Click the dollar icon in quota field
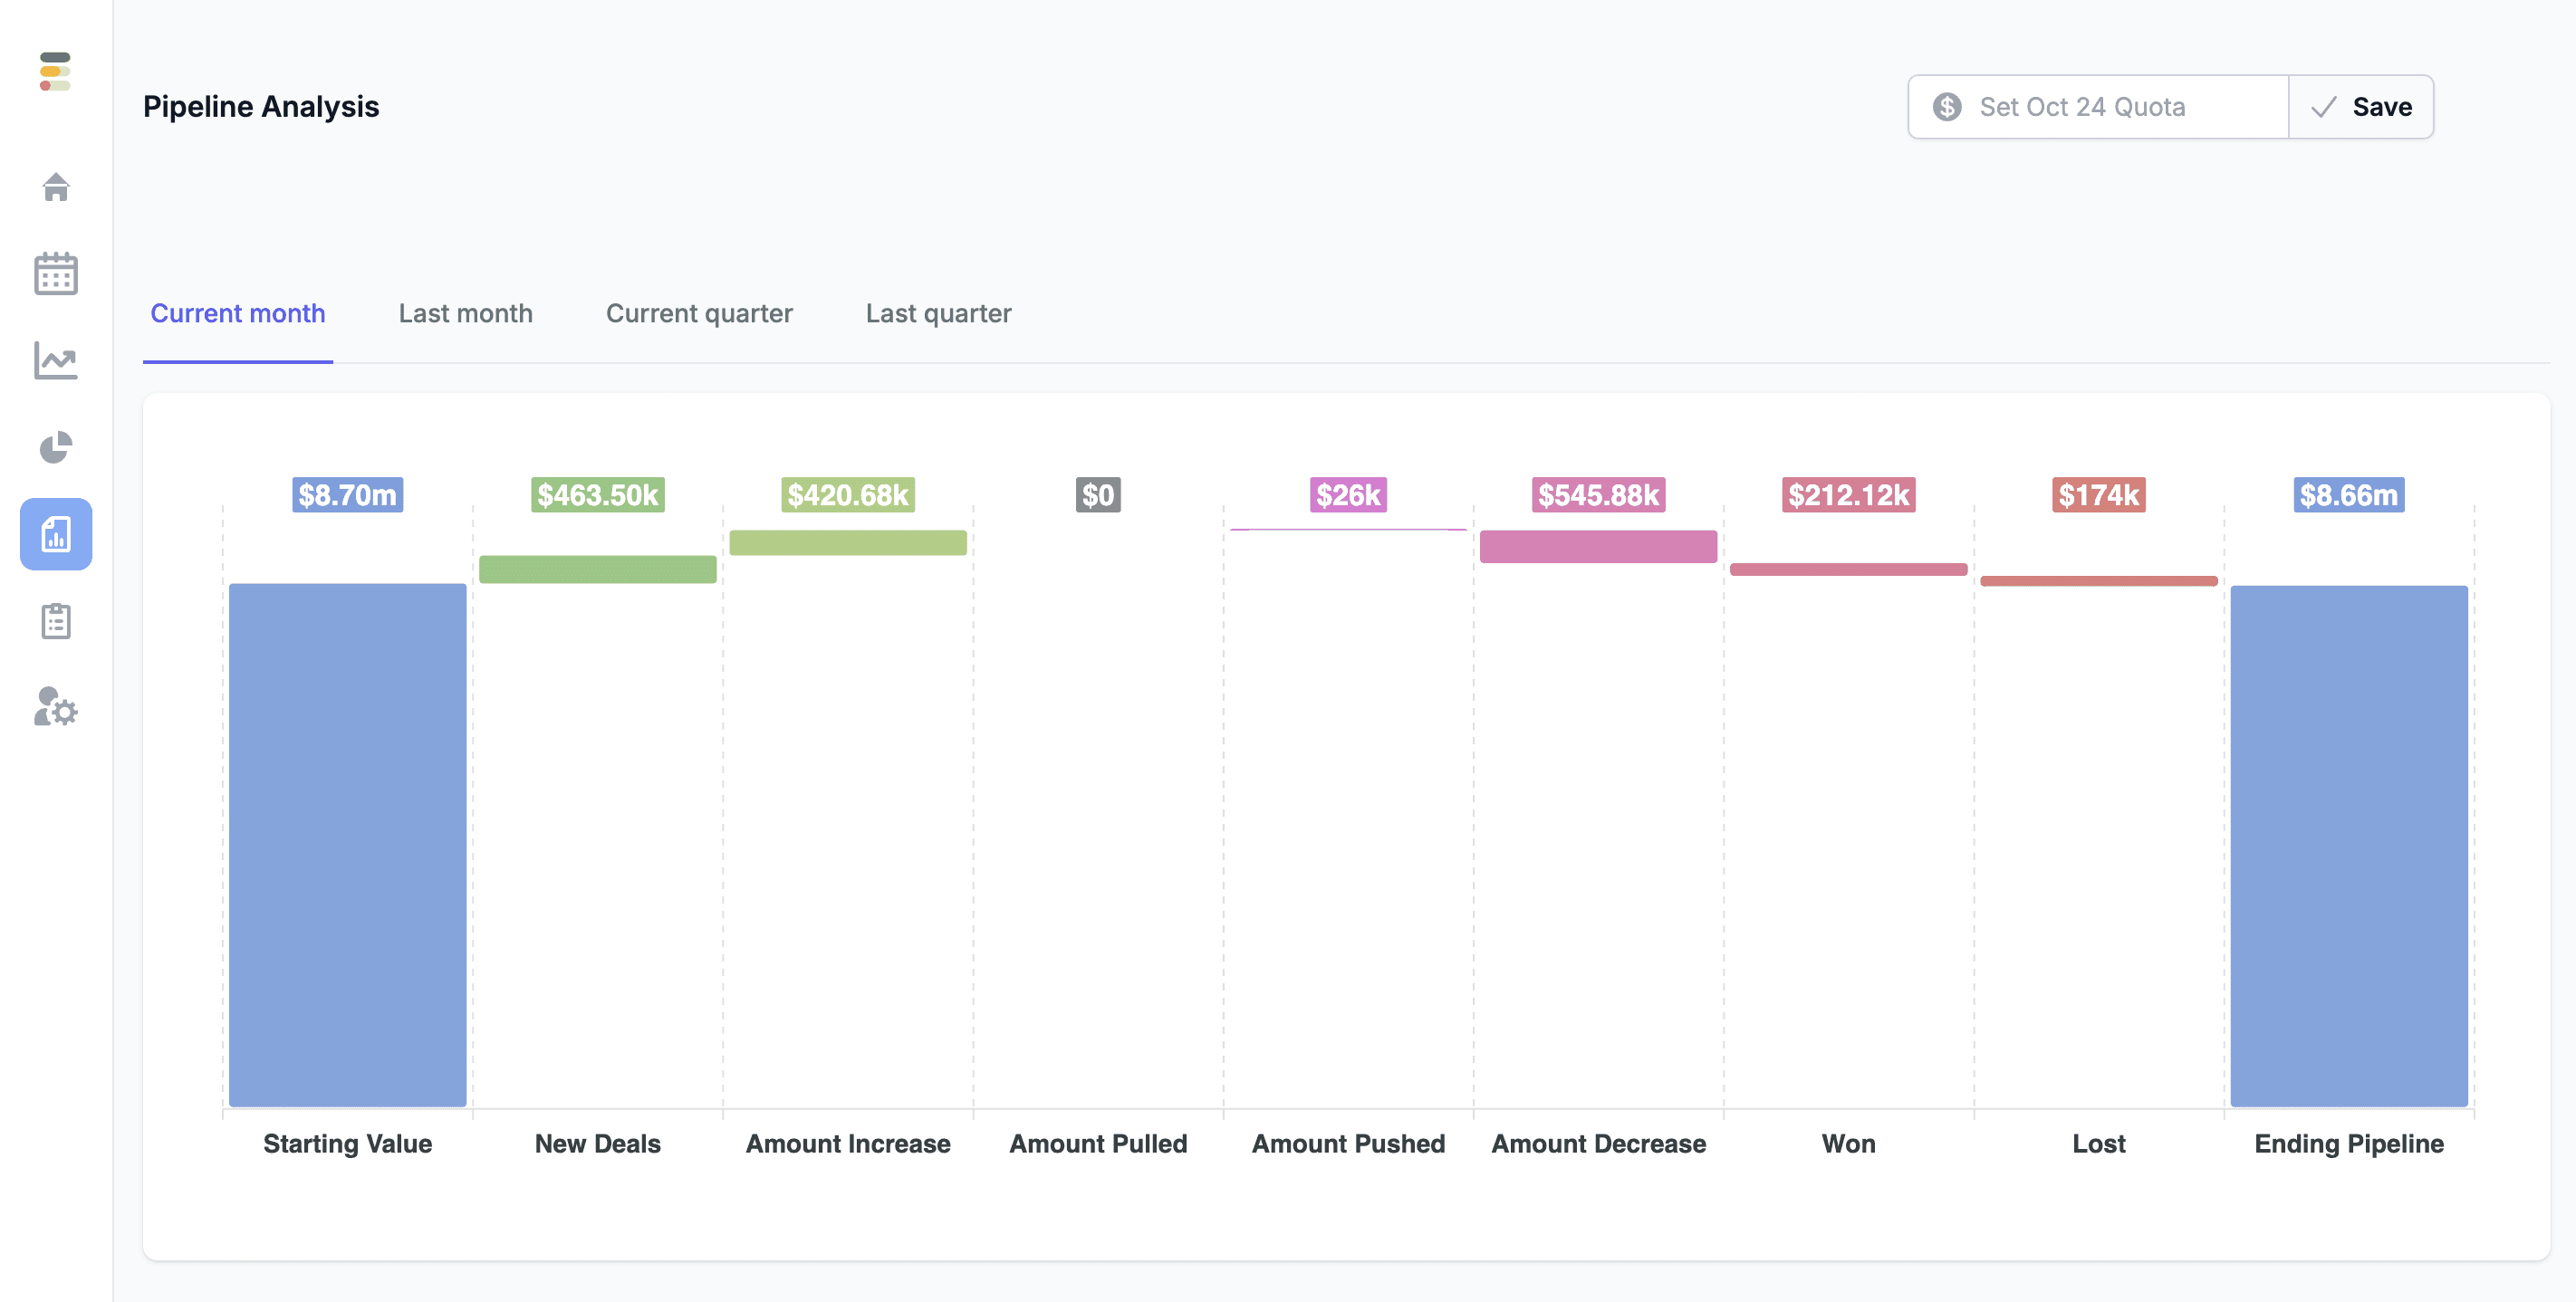This screenshot has height=1302, width=2576. (1946, 107)
